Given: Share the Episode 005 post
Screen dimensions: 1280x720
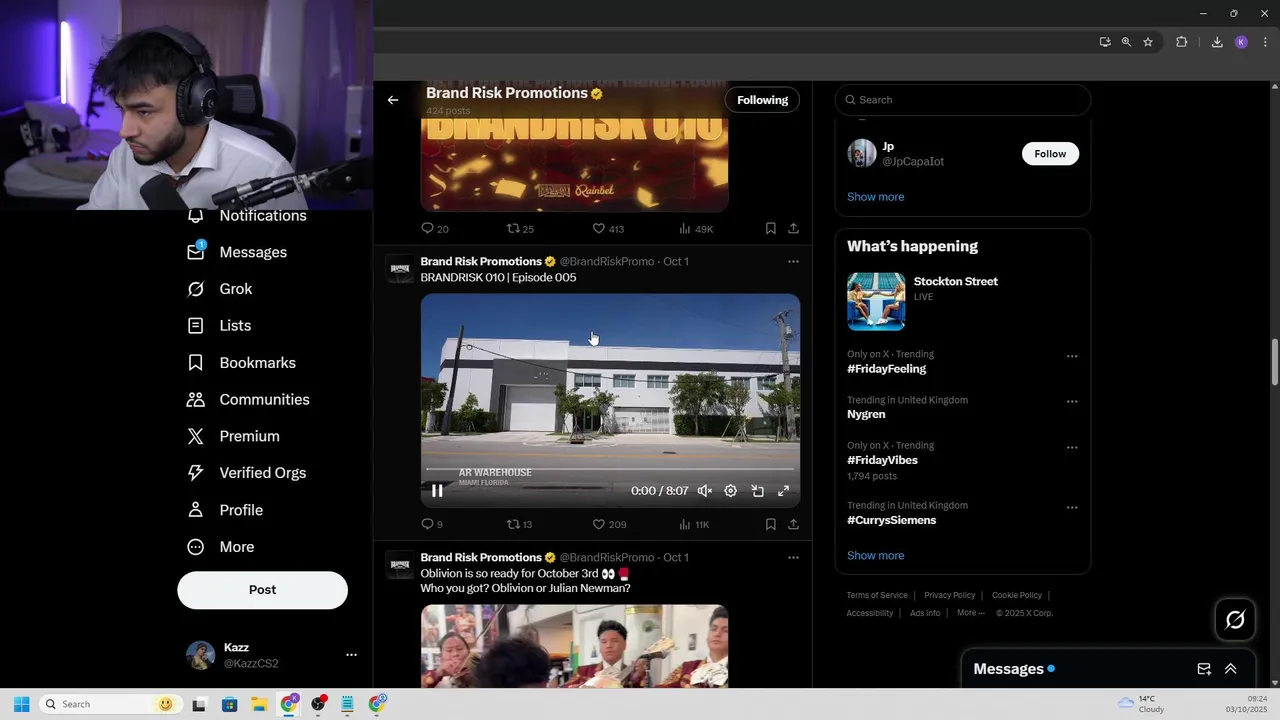Looking at the screenshot, I should coord(793,524).
